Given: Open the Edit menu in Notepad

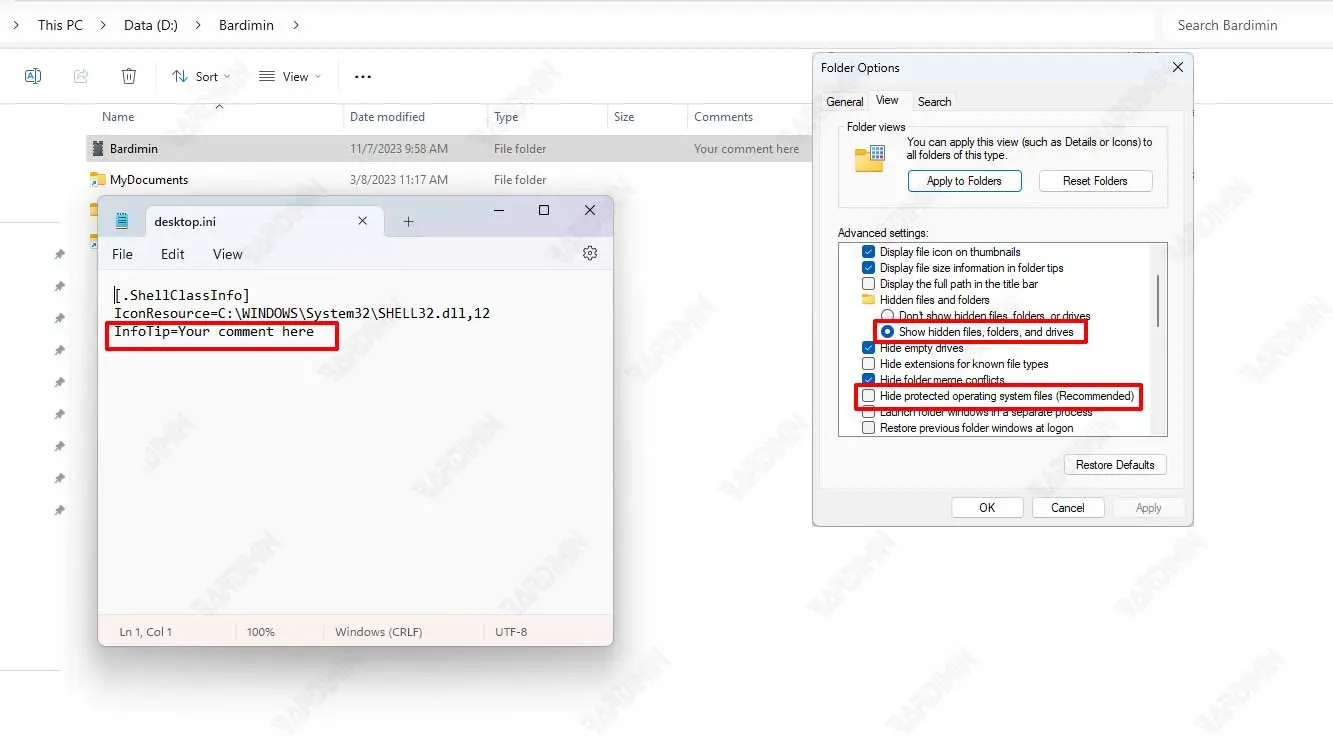Looking at the screenshot, I should click(x=173, y=254).
